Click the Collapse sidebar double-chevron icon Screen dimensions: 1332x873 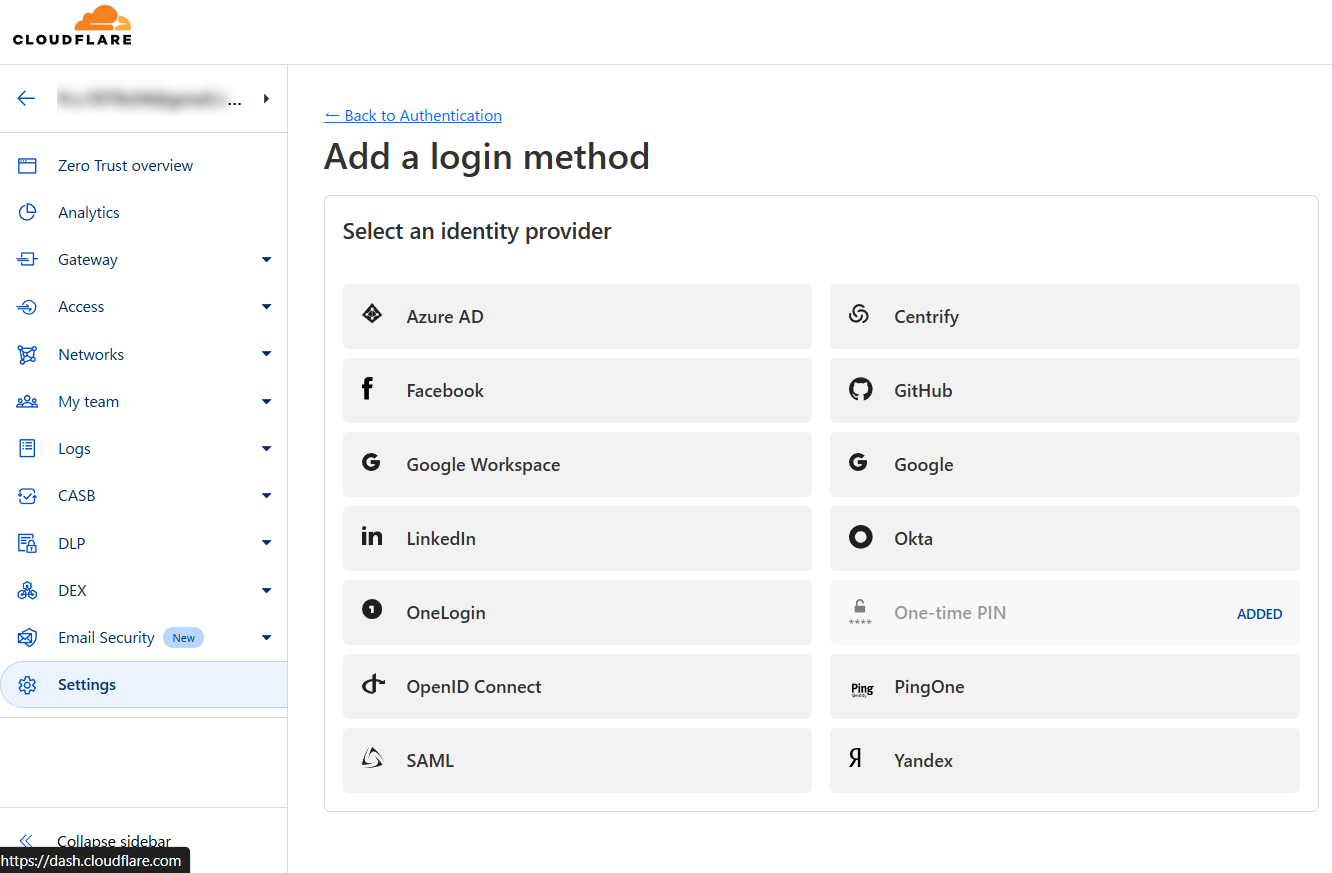click(26, 842)
